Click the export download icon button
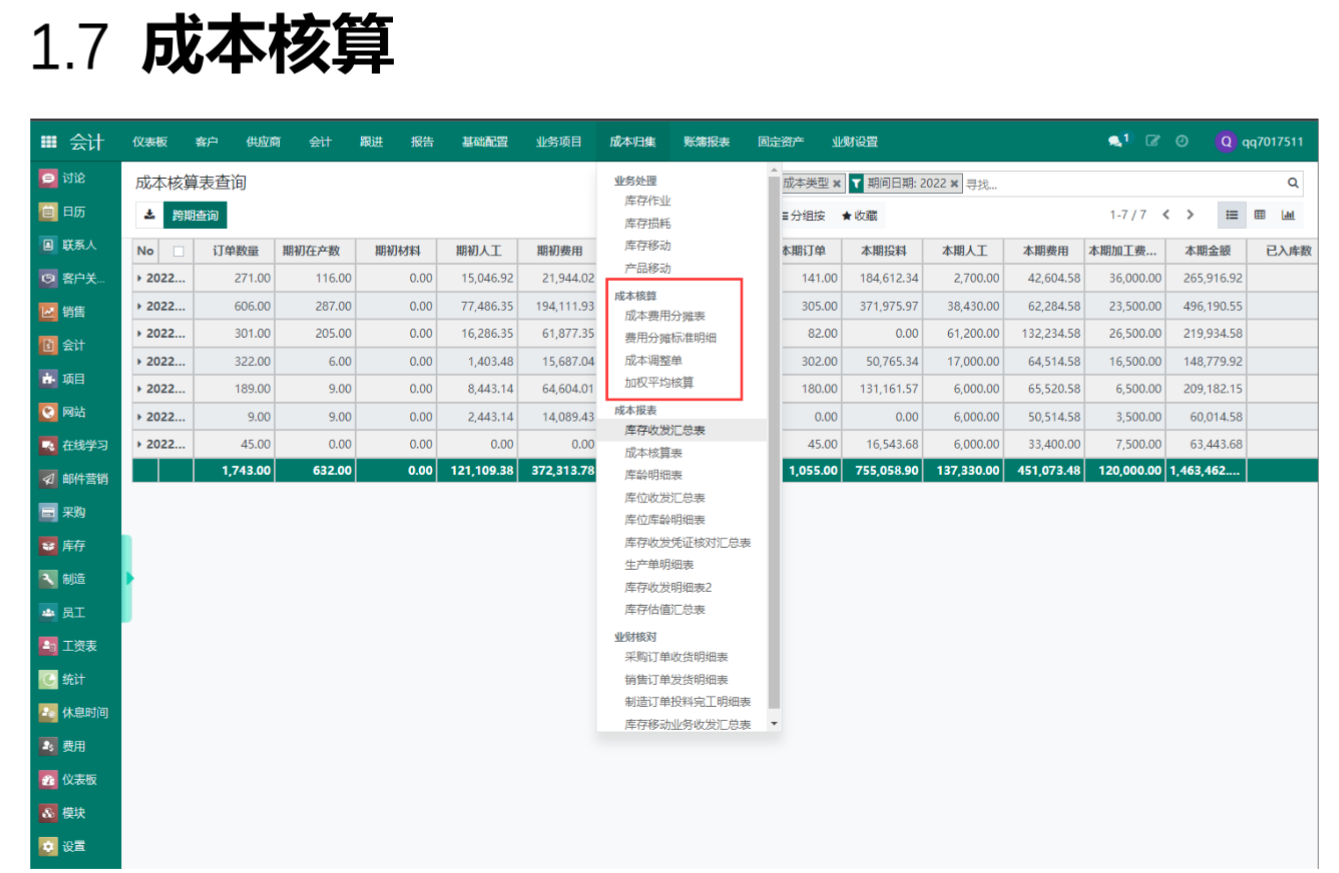The image size is (1339, 873). pyautogui.click(x=149, y=214)
